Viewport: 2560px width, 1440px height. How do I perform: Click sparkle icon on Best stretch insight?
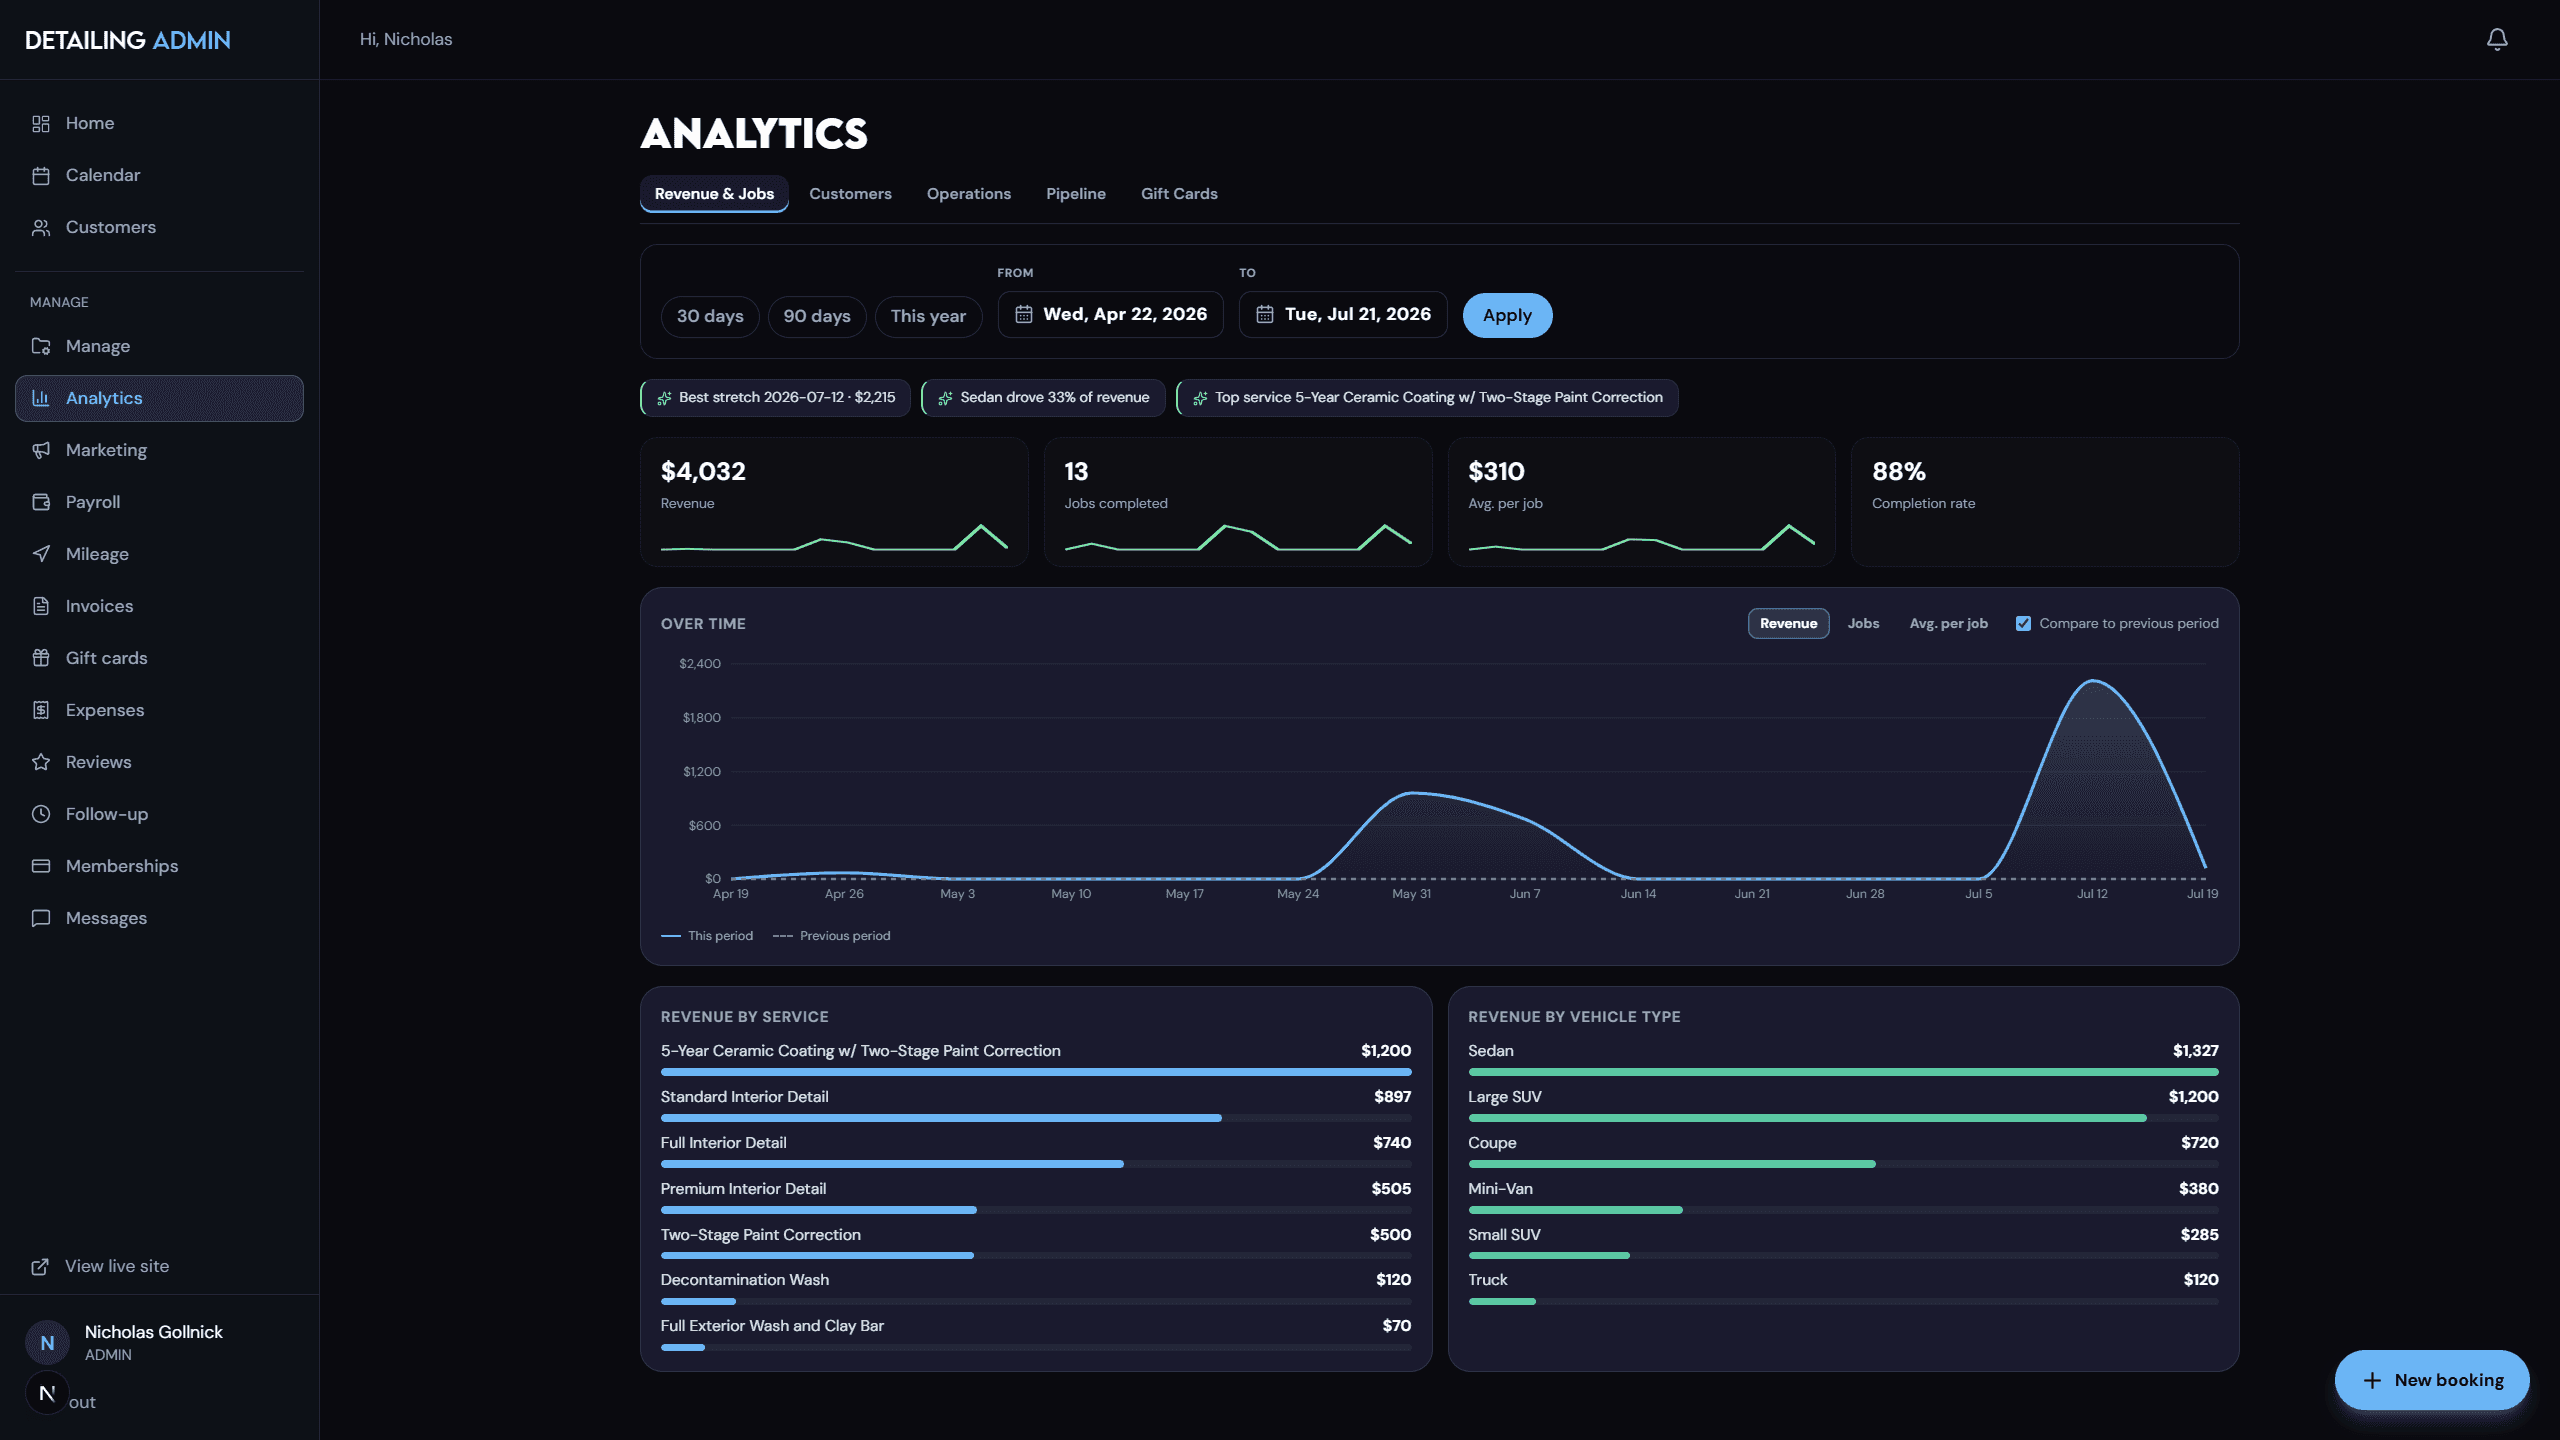point(664,398)
